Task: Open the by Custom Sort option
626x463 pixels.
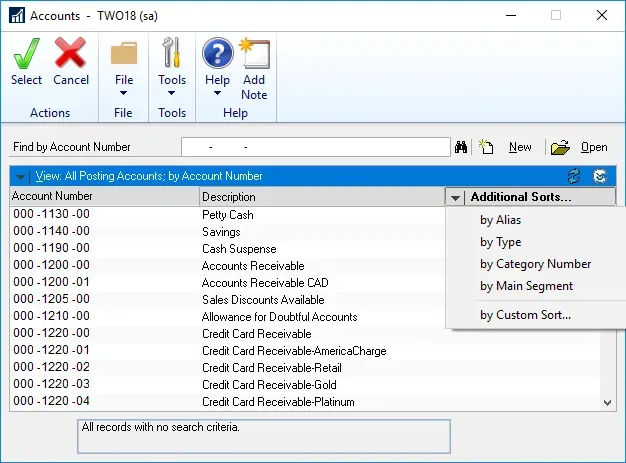Action: (x=525, y=315)
